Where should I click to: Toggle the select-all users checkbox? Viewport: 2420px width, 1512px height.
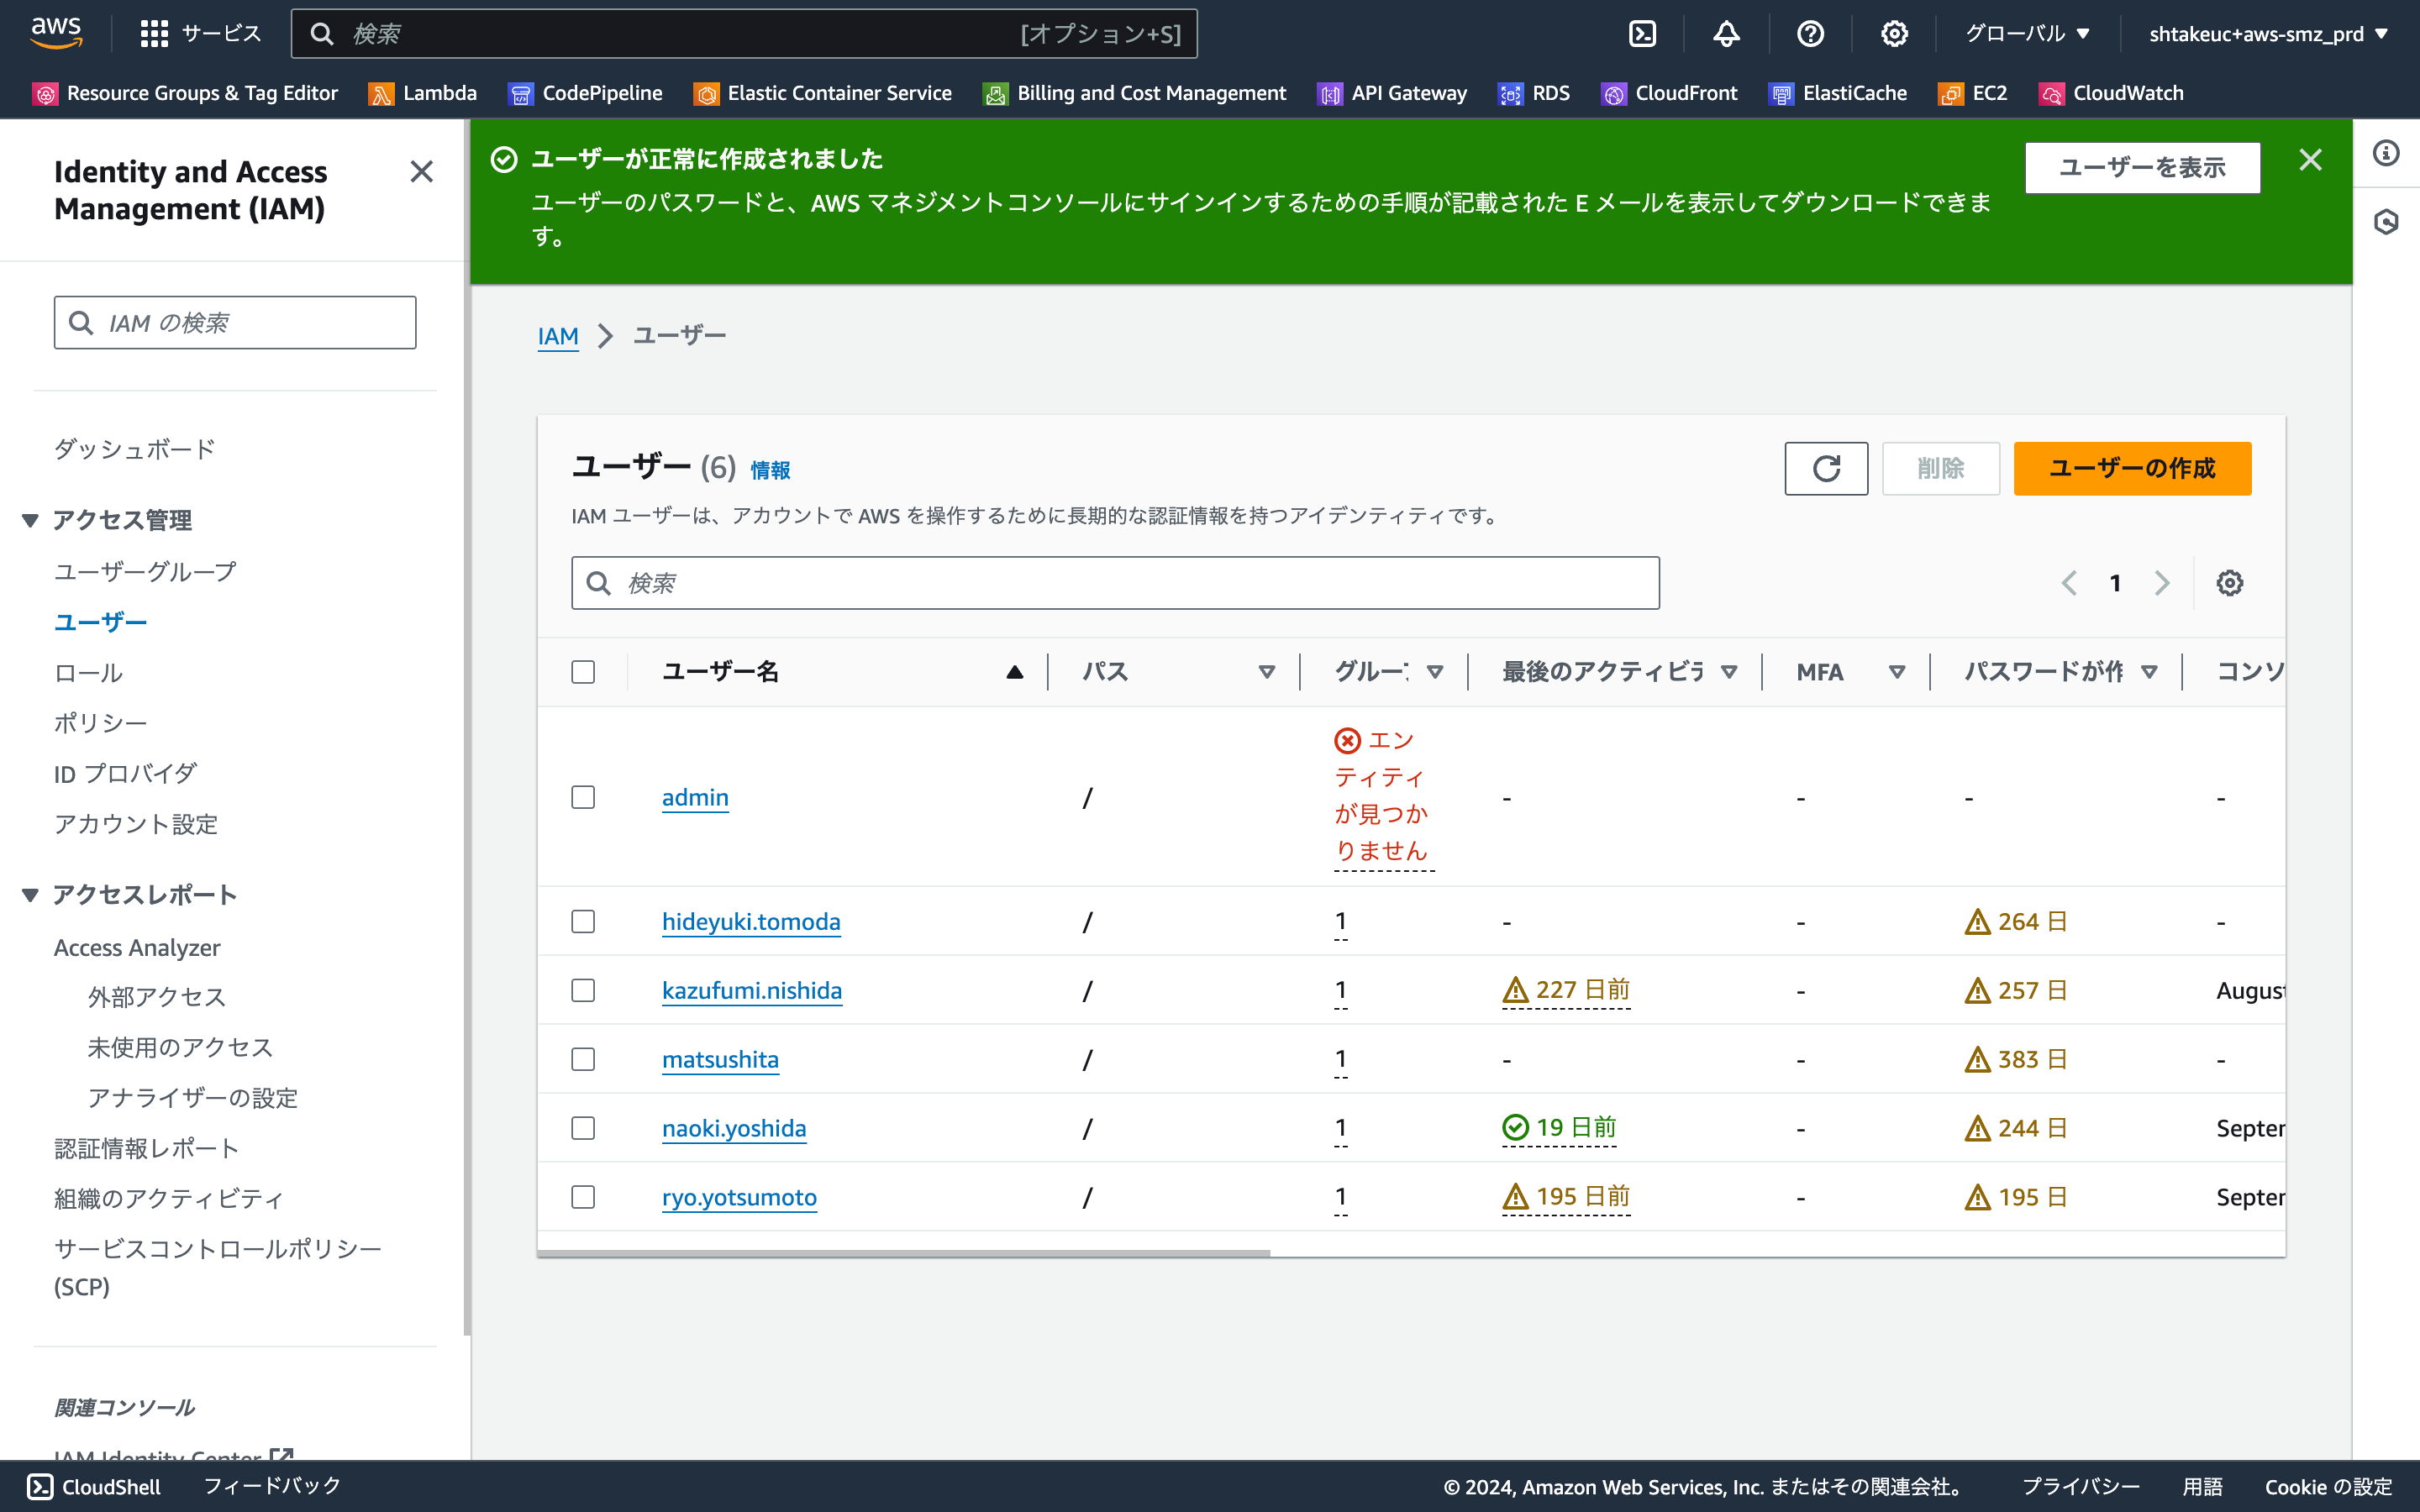tap(583, 672)
